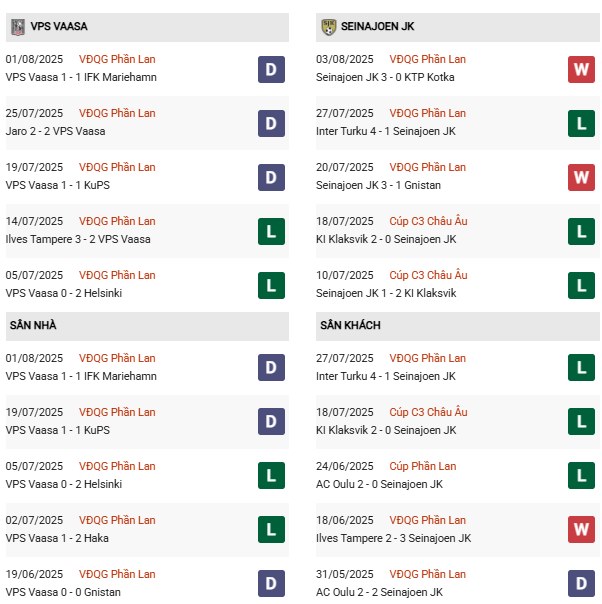This screenshot has width=602, height=604.
Task: Open match VPS Vaasa 0 - 0 Gnistan
Action: 63,592
